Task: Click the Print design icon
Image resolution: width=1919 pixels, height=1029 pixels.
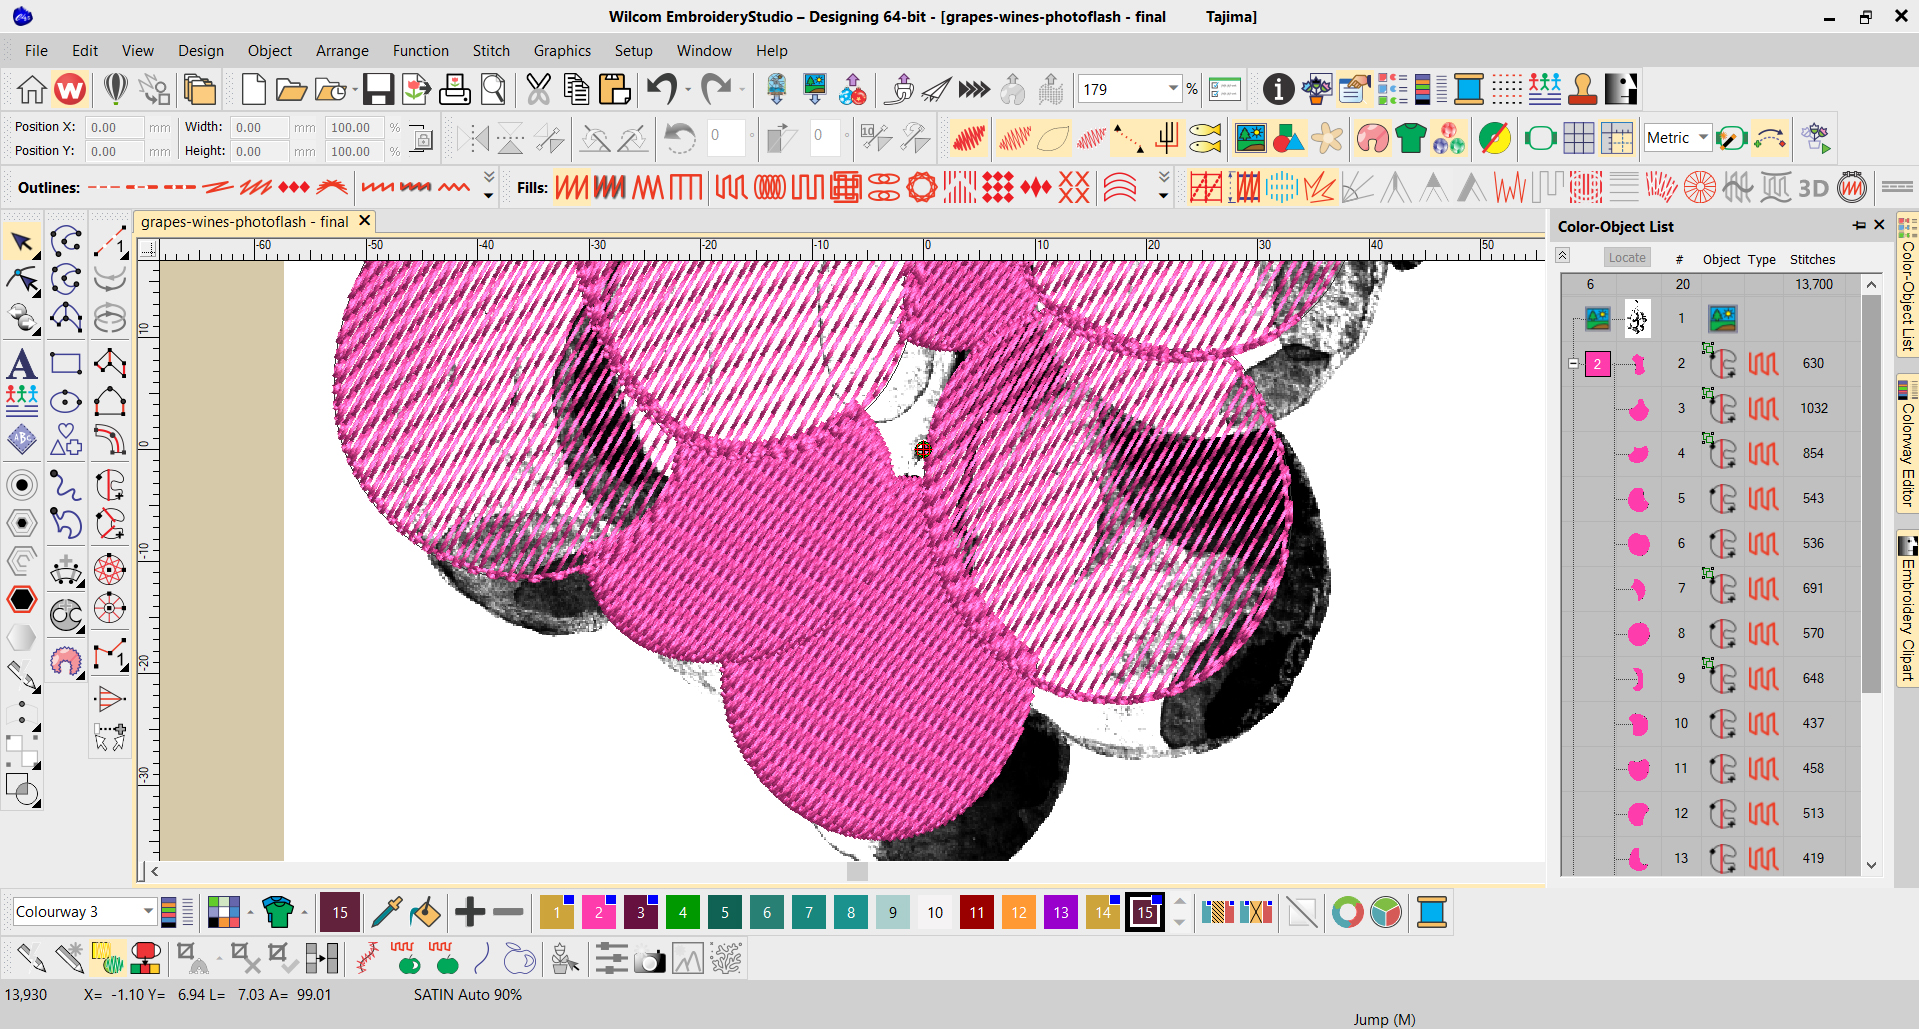Action: coord(455,90)
